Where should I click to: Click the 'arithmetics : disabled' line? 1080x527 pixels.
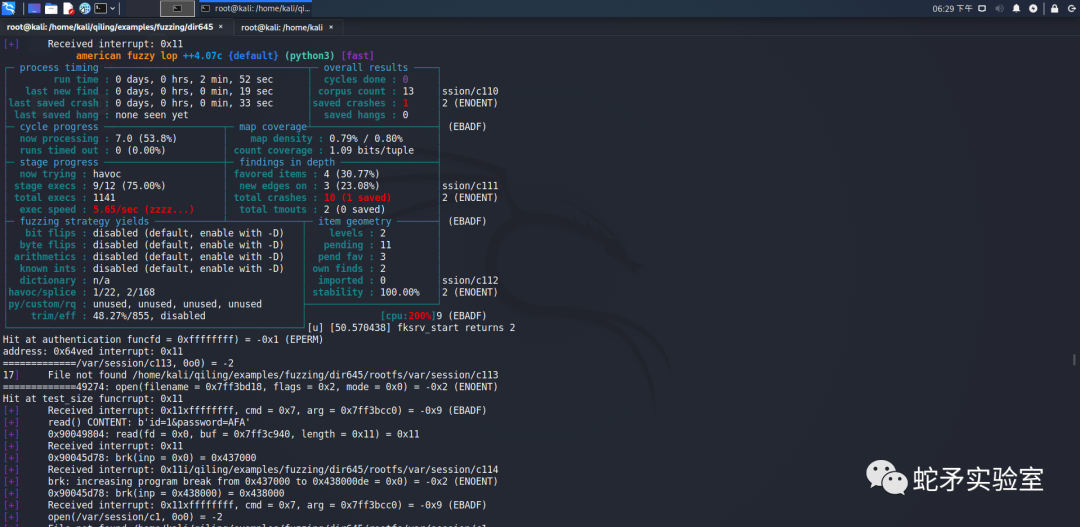149,256
